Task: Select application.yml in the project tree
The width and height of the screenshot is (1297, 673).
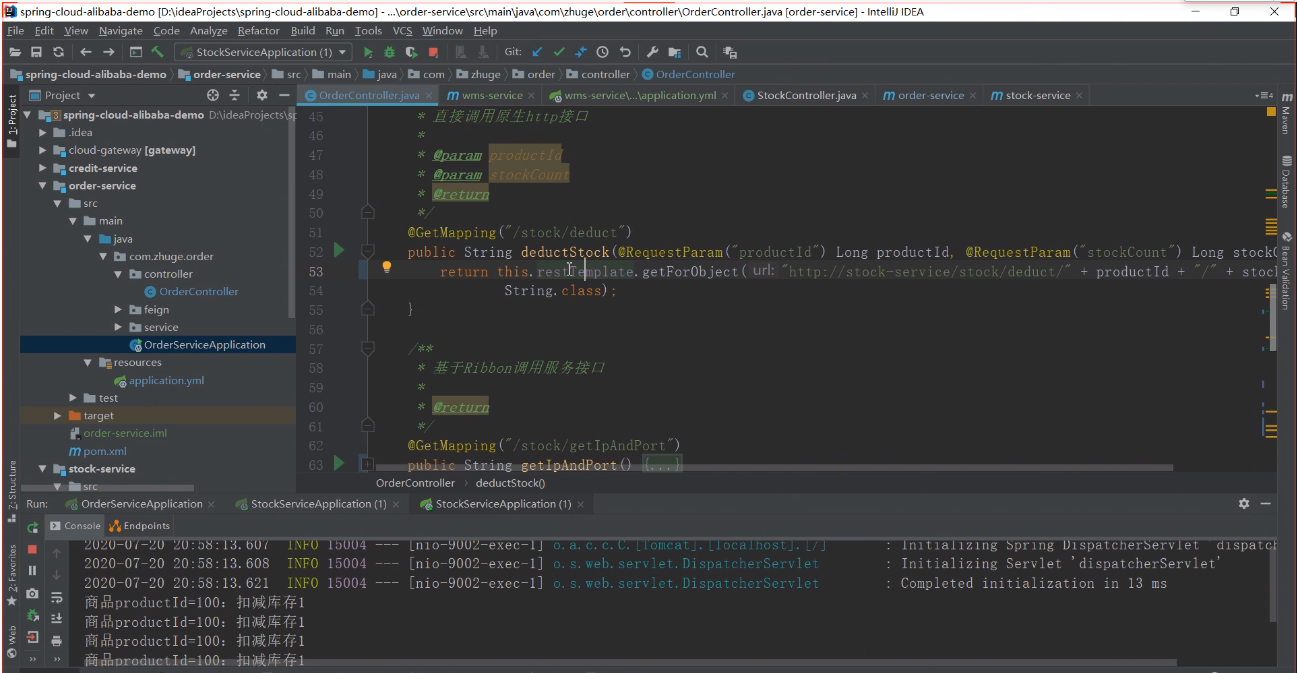Action: click(x=157, y=380)
